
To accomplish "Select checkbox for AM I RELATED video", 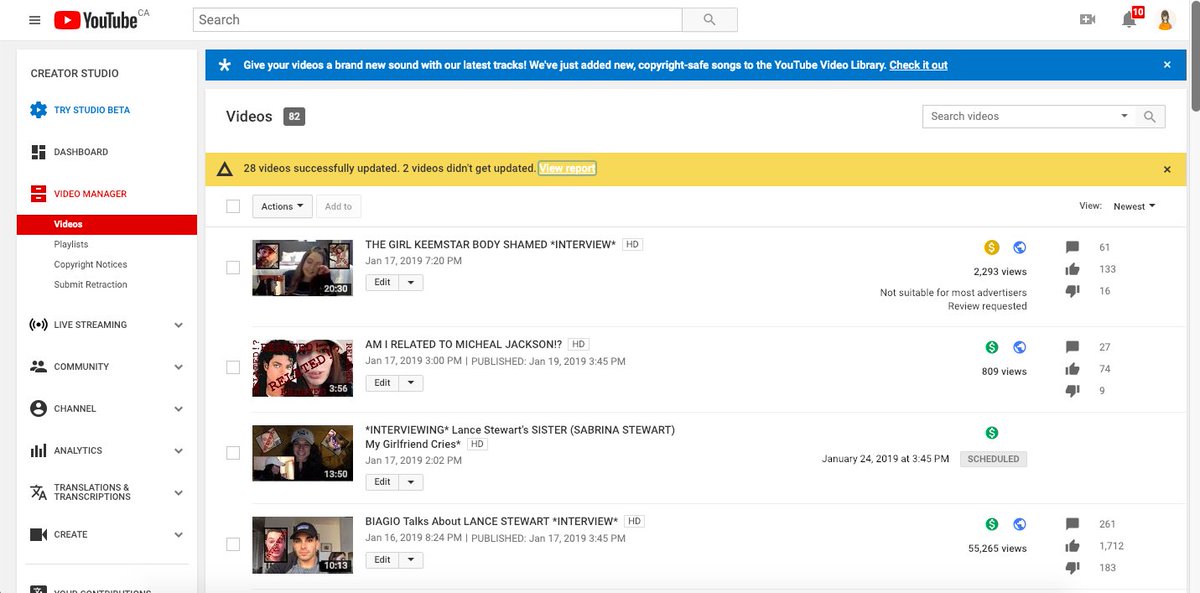I will (x=233, y=367).
